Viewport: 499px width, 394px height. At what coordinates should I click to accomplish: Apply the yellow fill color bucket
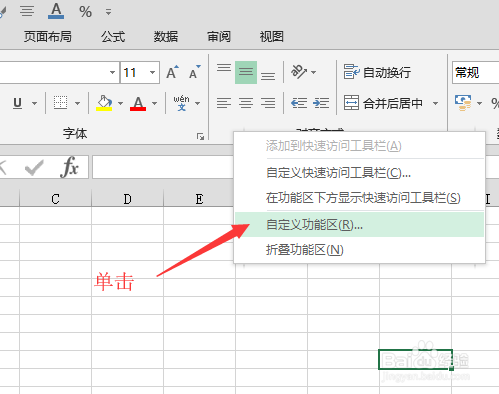[x=104, y=103]
